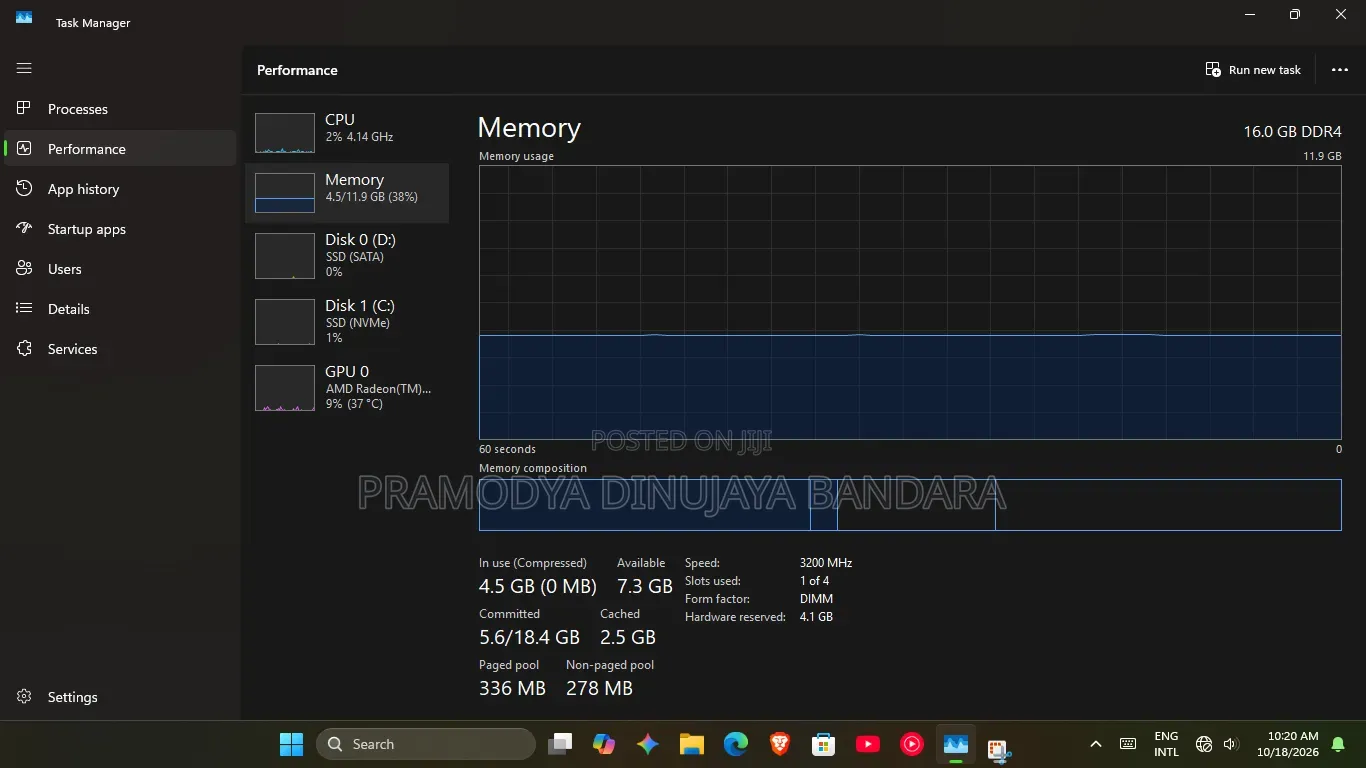The width and height of the screenshot is (1366, 768).
Task: Click the Memory composition bar
Action: 910,505
